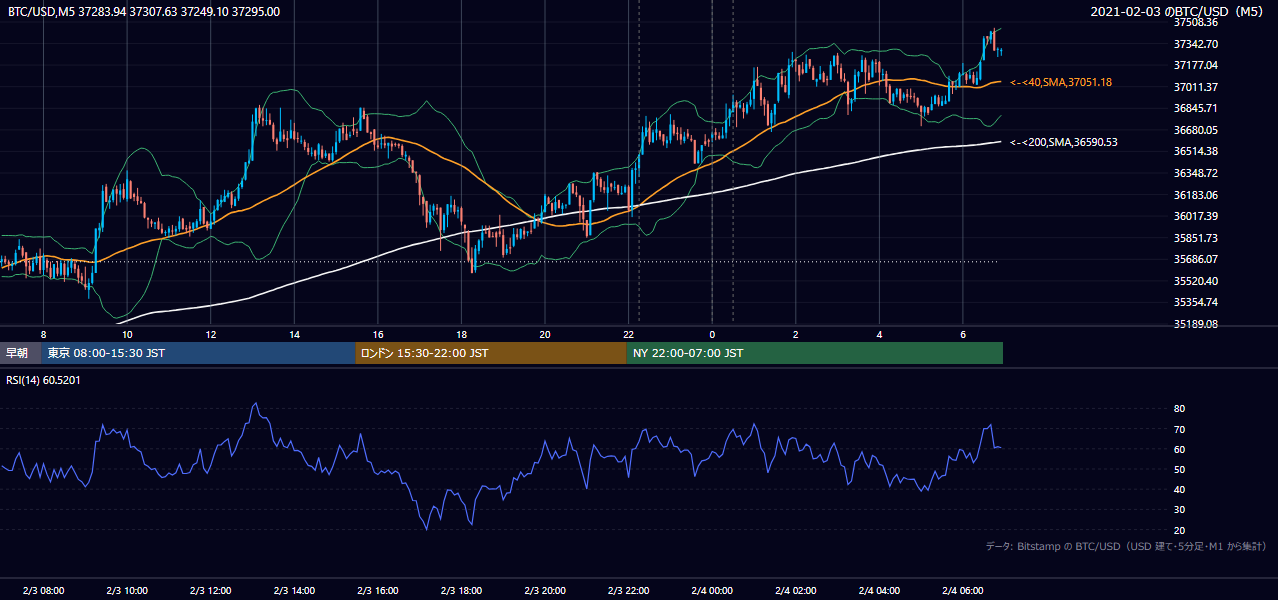Viewport: 1278px width, 600px height.
Task: Click hour label 12 under price chart
Action: point(211,334)
